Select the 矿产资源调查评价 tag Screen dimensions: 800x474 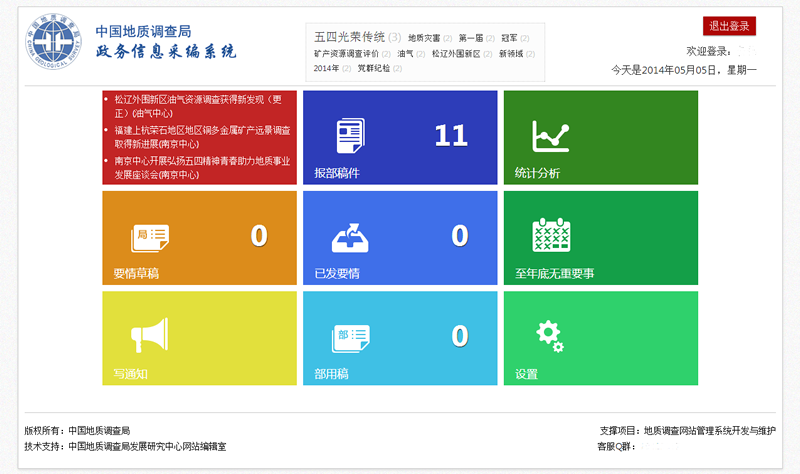[x=346, y=54]
